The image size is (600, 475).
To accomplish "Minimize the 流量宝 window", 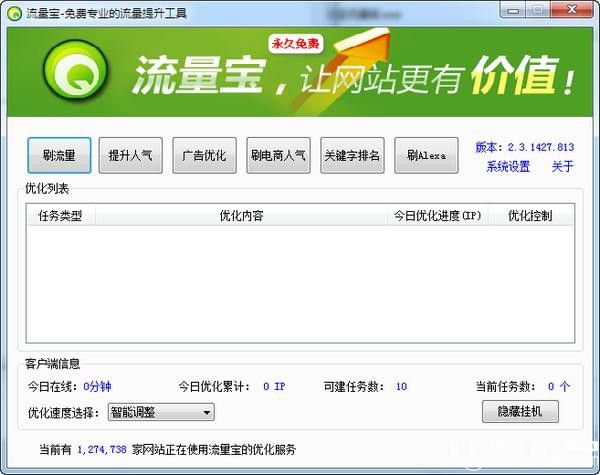I will (513, 11).
